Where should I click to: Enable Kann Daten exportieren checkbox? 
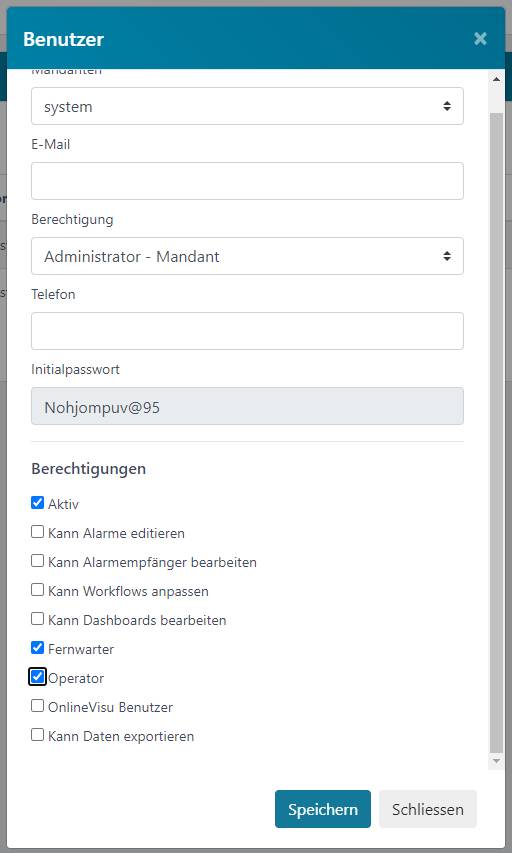pyautogui.click(x=37, y=735)
